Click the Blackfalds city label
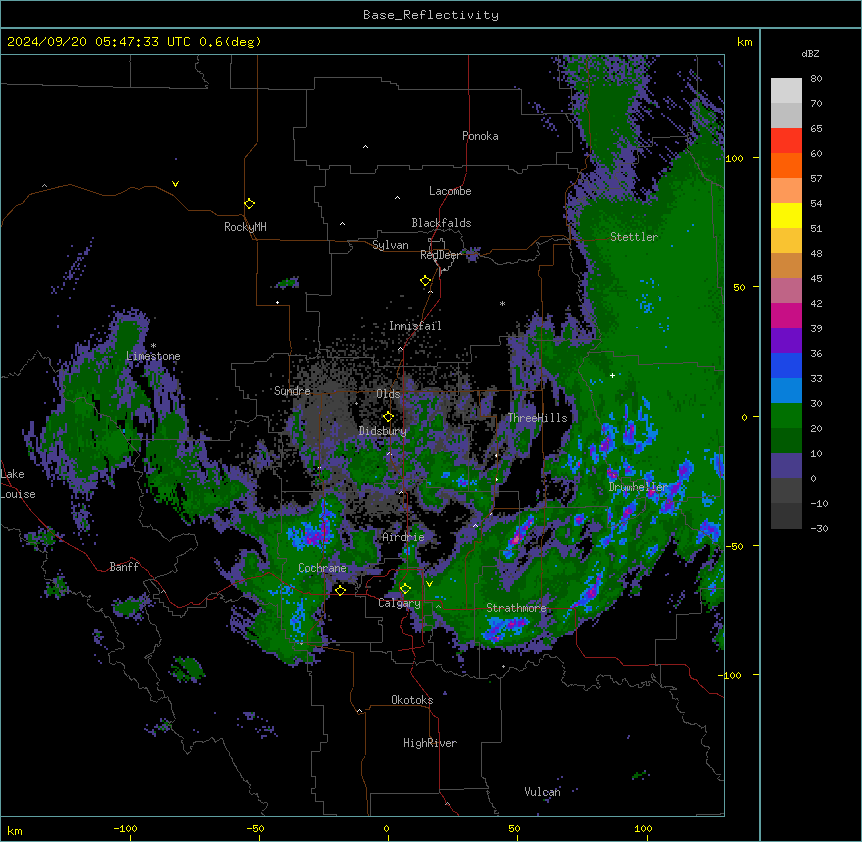Viewport: 862px width, 842px height. 441,223
